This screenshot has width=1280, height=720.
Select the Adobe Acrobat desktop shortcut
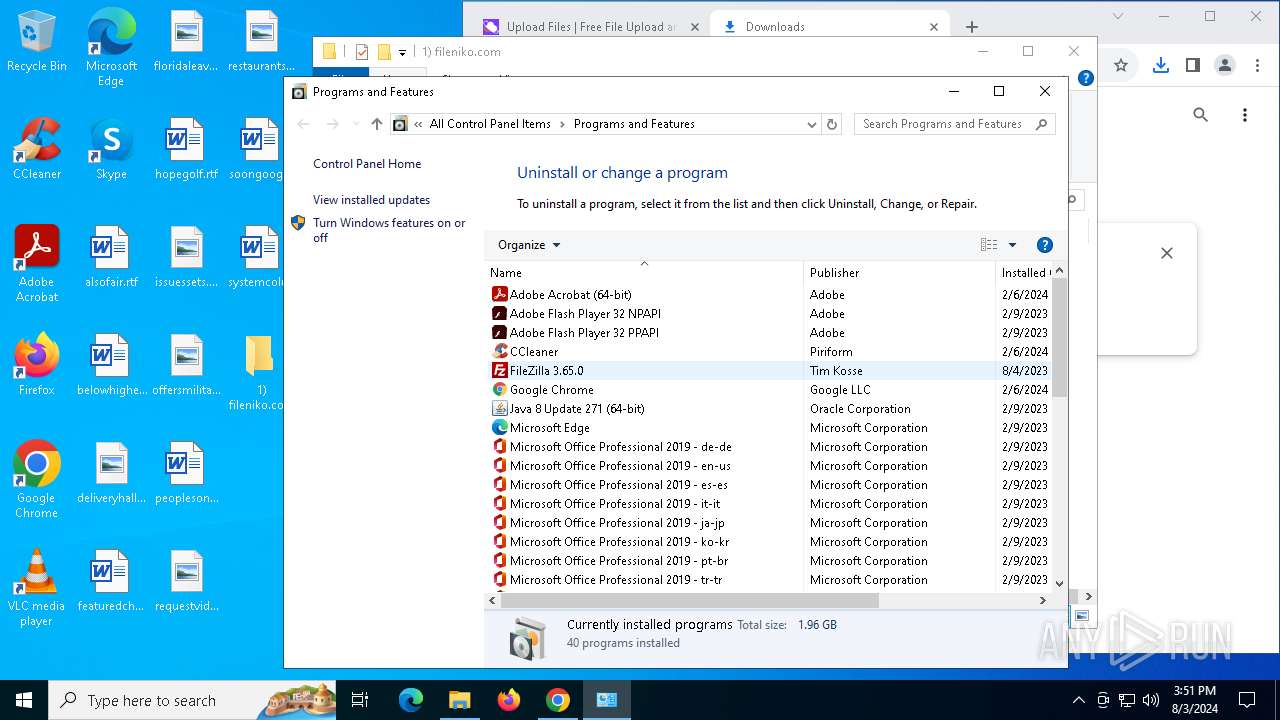37,264
